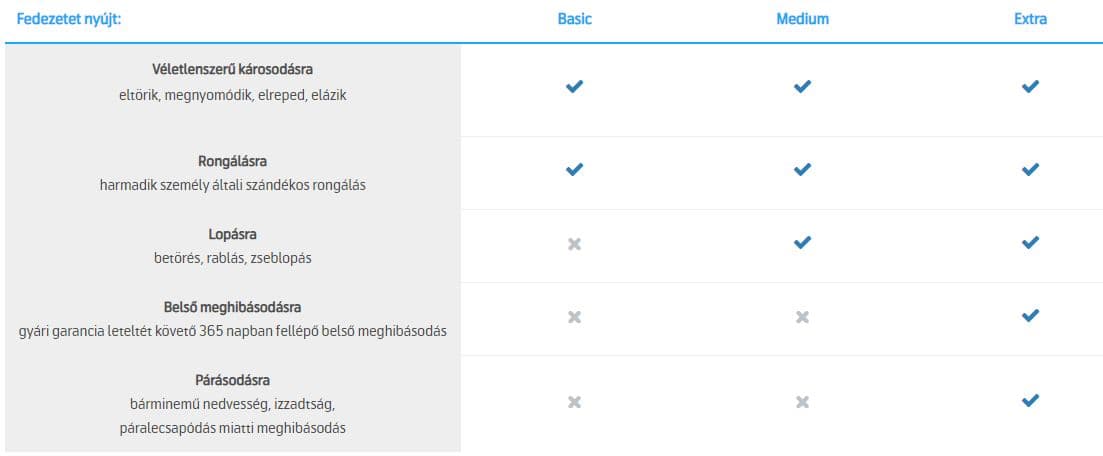Click the Medium checkmark for Véletlenszerű károsodásra
Screen dimensions: 1103x456
802,87
